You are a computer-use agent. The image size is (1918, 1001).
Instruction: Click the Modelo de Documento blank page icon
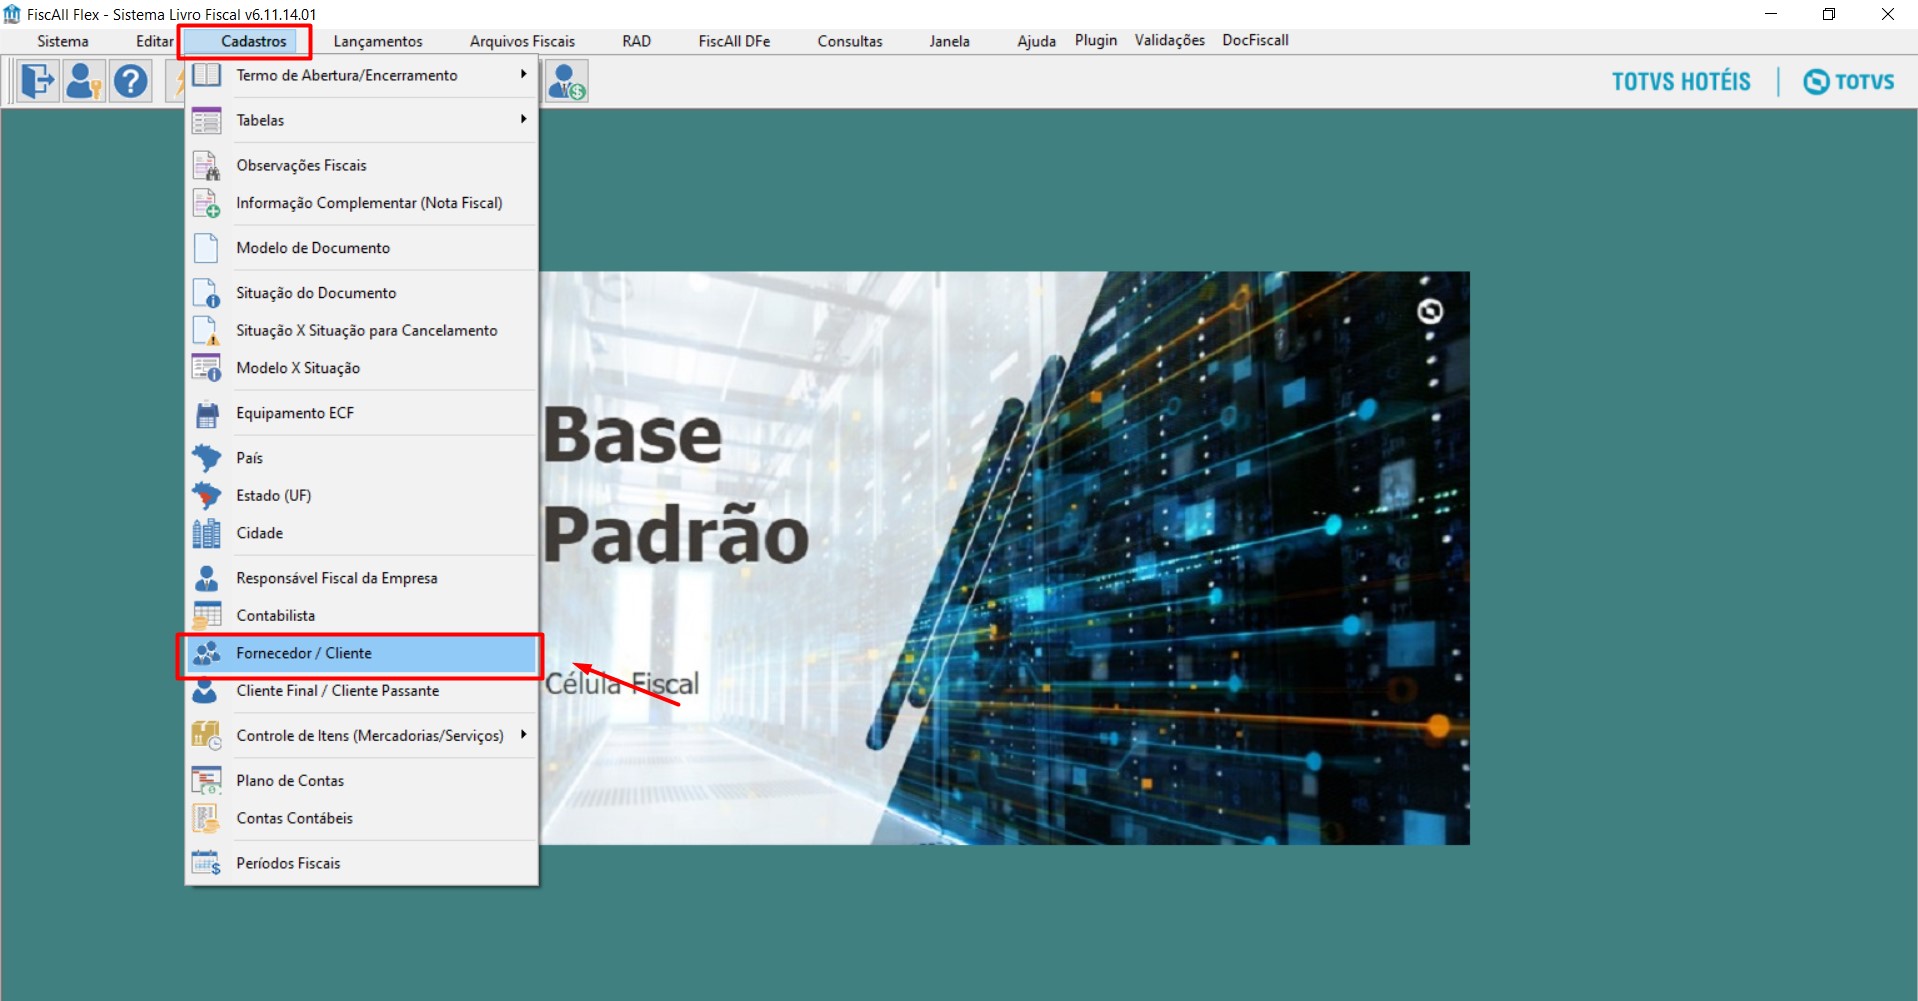coord(206,248)
